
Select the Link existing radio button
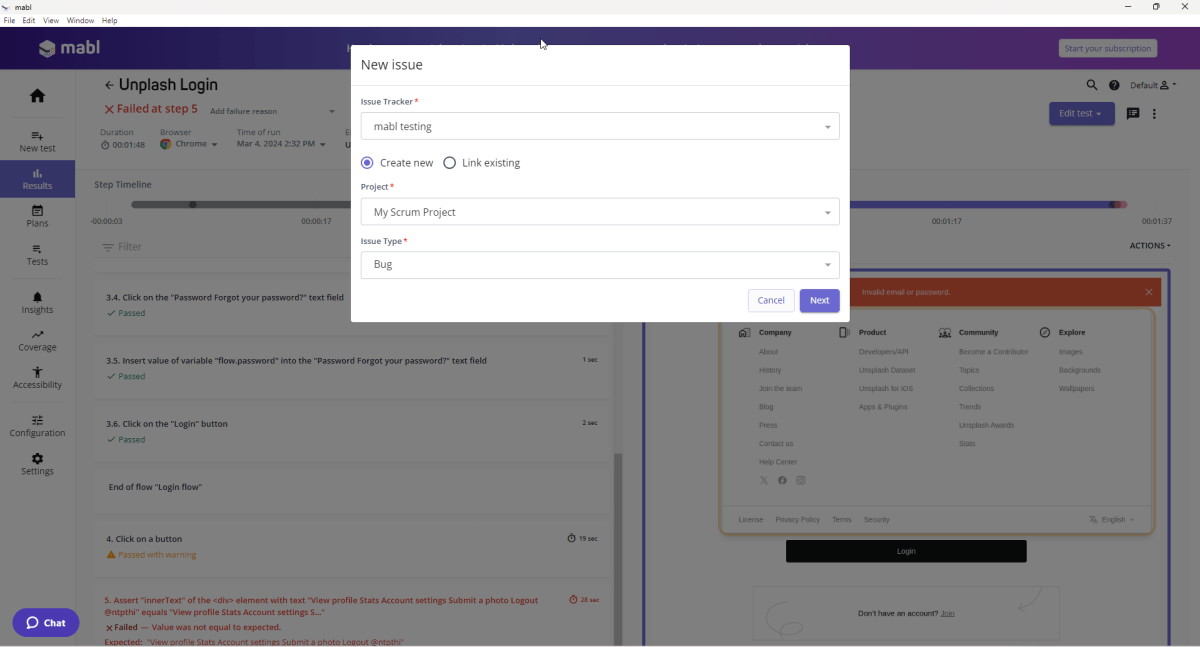(449, 162)
